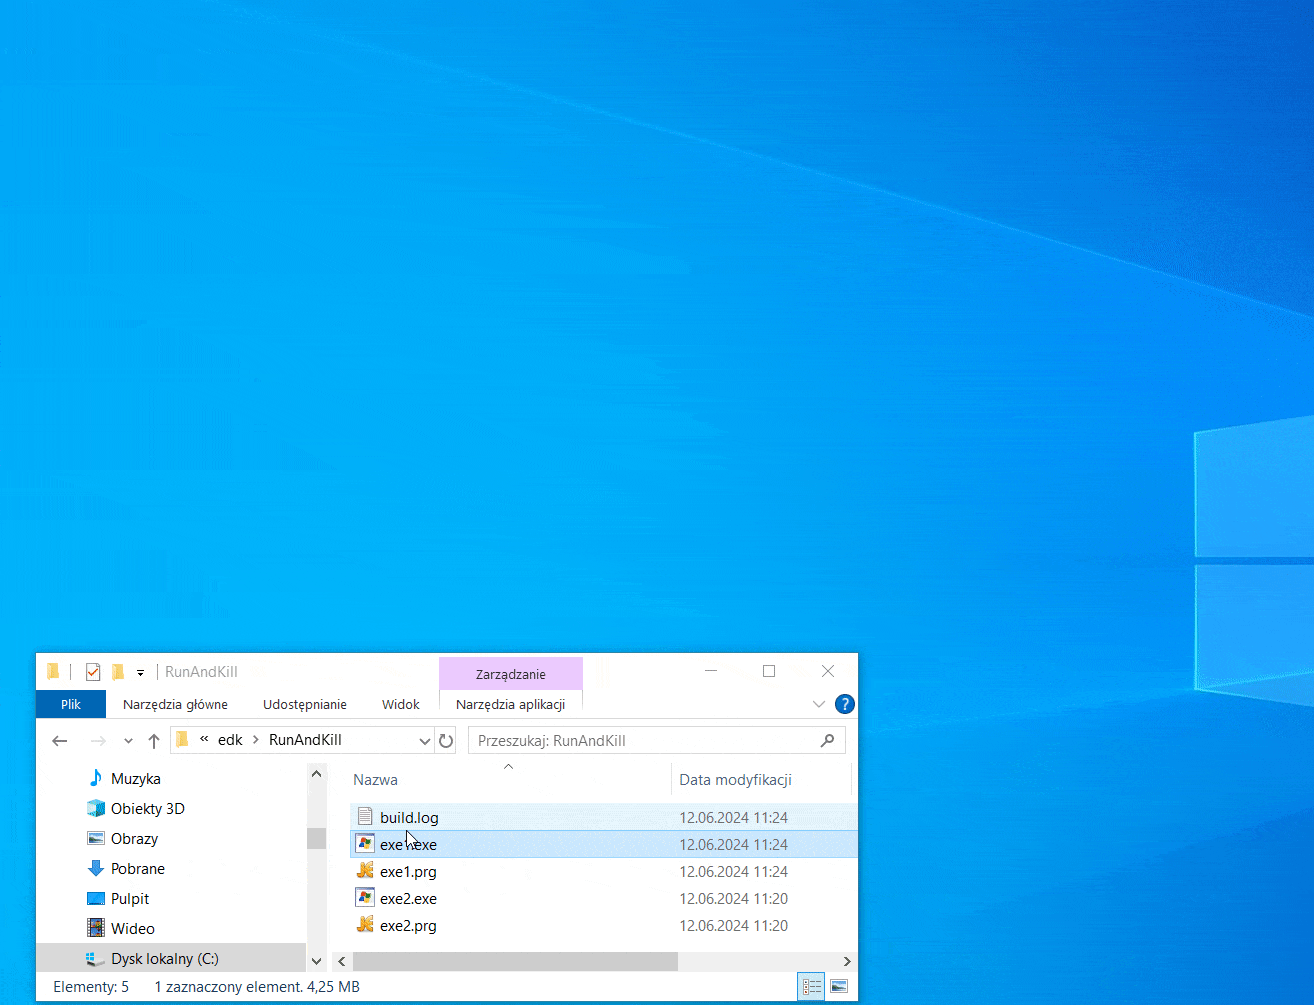Click the horizontal scrollbar thumb in file list
This screenshot has height=1005, width=1314.
[515, 961]
